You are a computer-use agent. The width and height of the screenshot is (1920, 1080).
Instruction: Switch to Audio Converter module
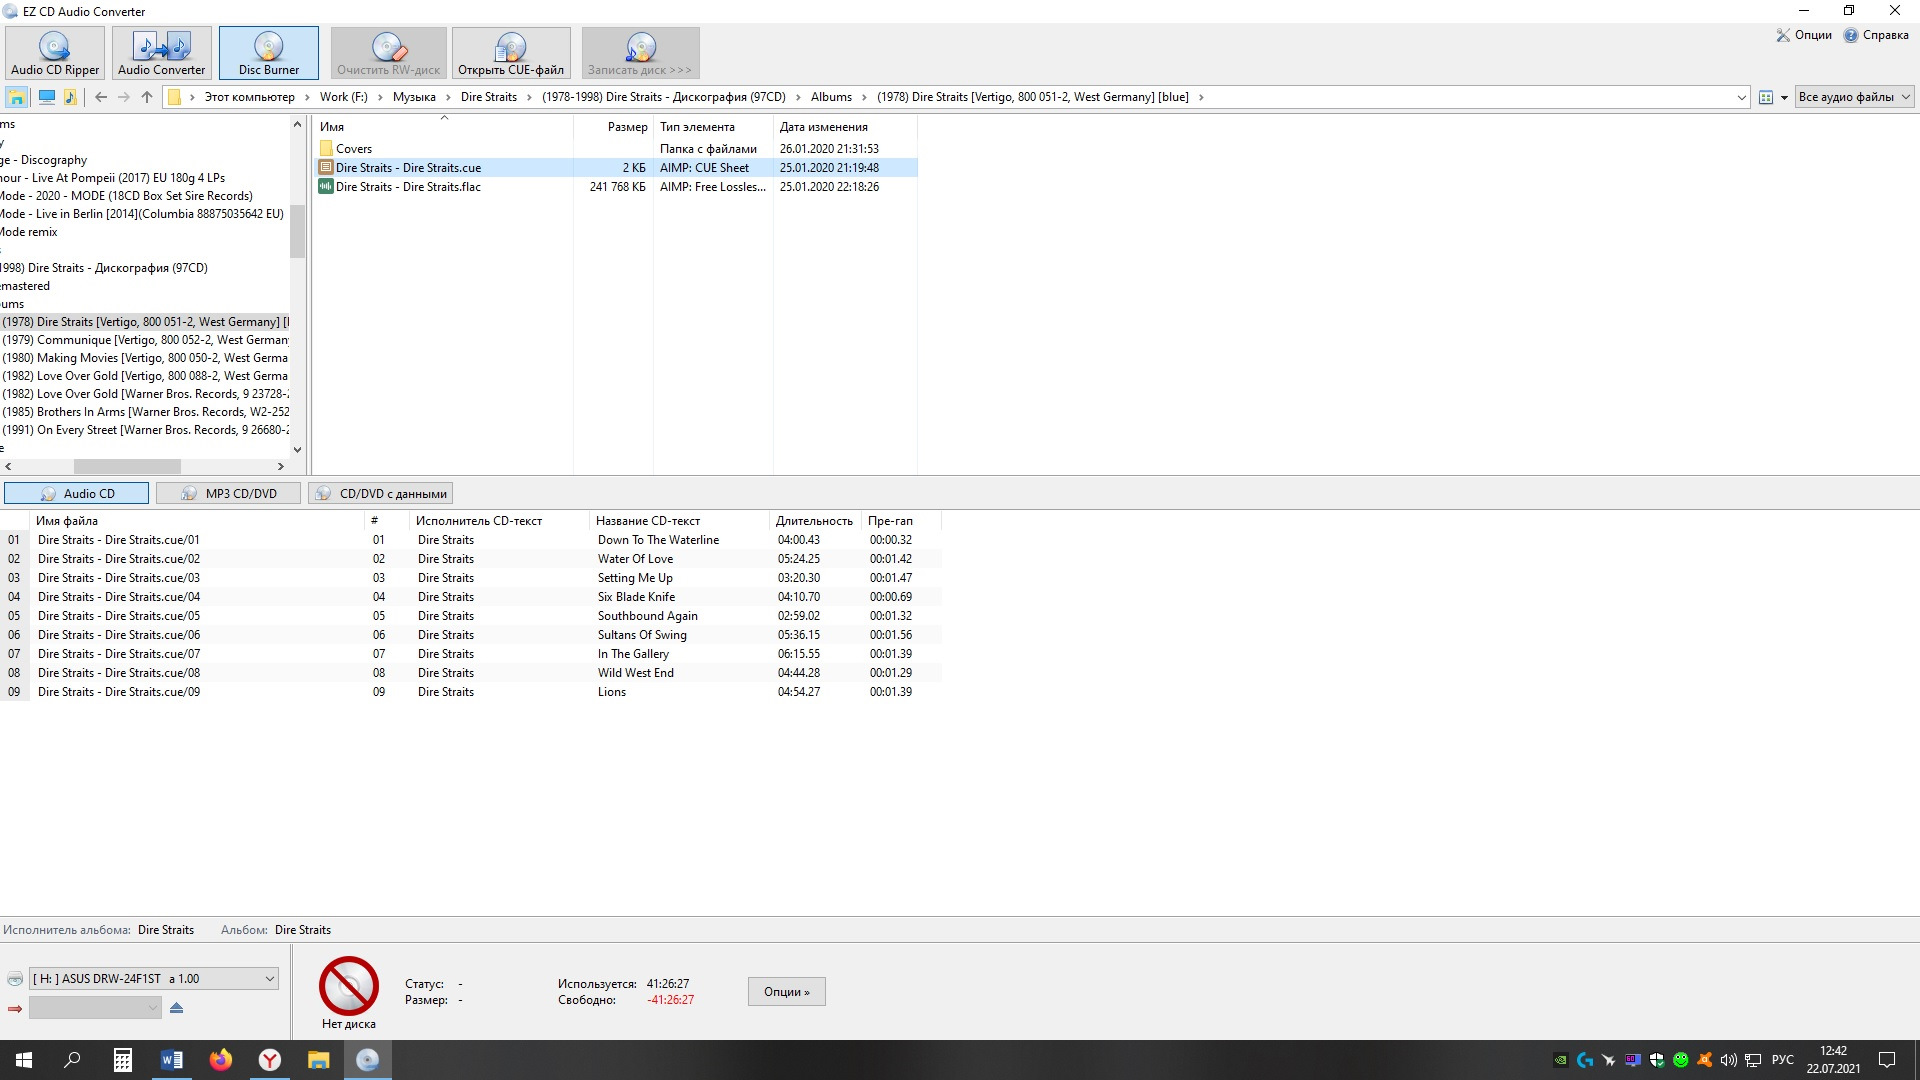pos(161,53)
